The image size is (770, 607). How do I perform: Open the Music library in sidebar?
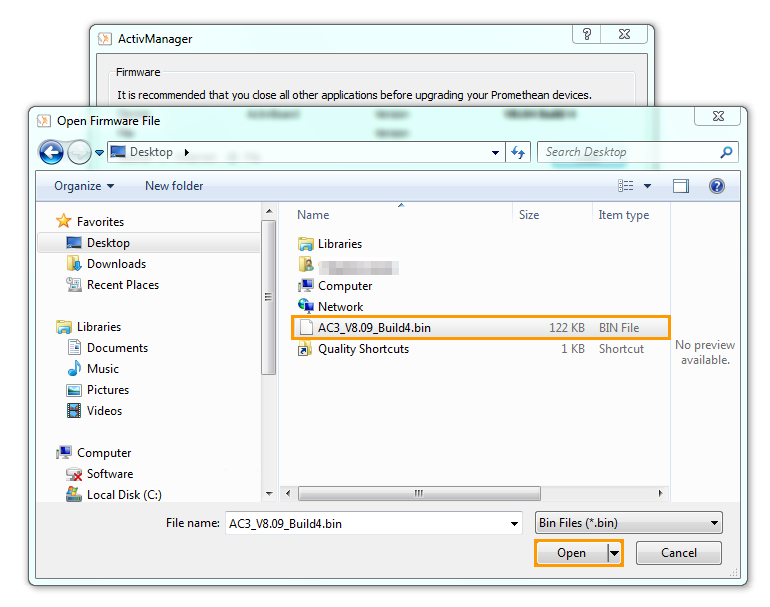pos(102,369)
